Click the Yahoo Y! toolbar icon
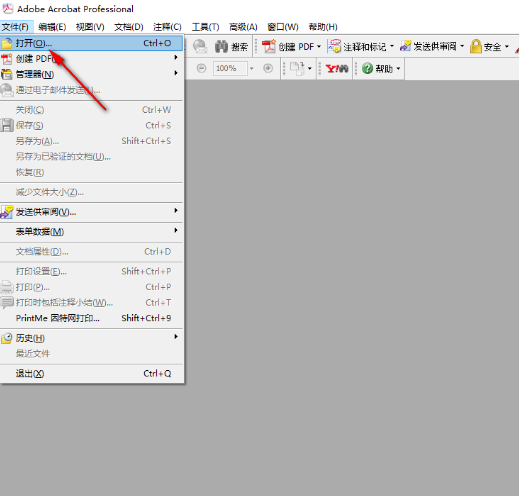 pos(337,69)
